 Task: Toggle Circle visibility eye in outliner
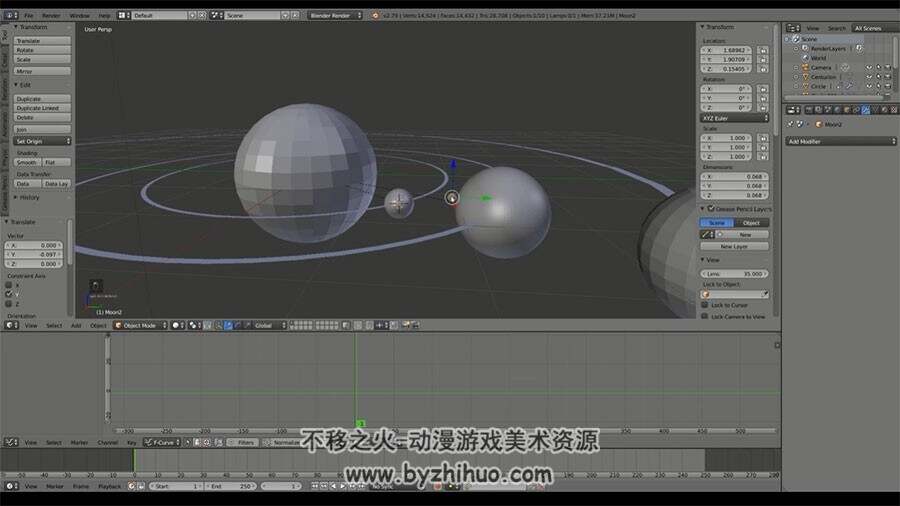869,86
